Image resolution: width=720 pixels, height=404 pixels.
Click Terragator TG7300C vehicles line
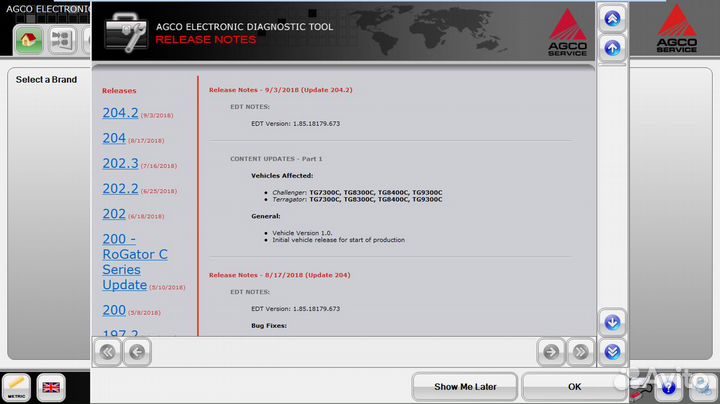point(357,199)
